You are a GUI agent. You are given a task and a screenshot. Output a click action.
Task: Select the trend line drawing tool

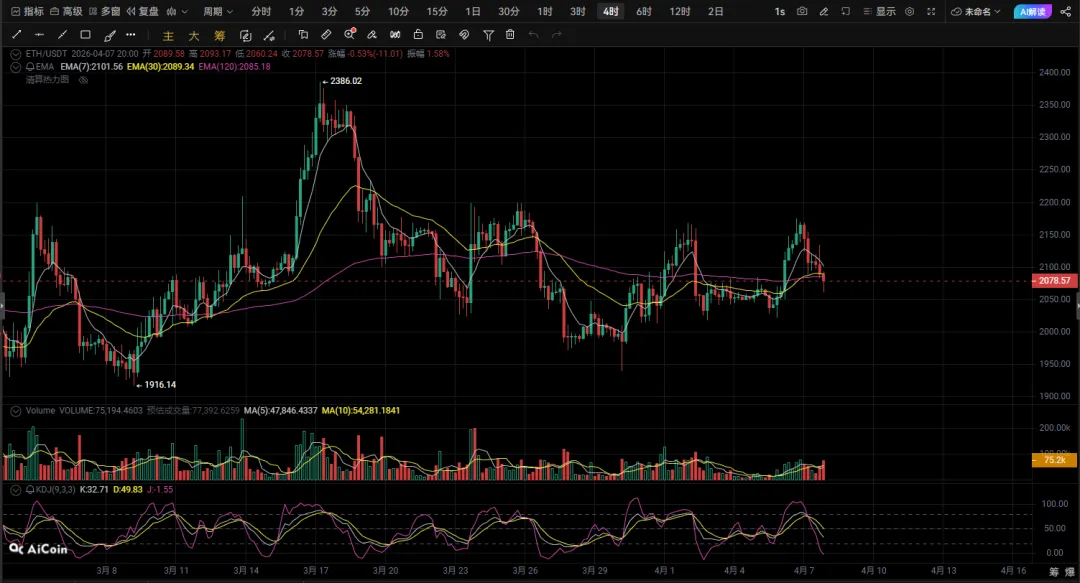click(17, 34)
